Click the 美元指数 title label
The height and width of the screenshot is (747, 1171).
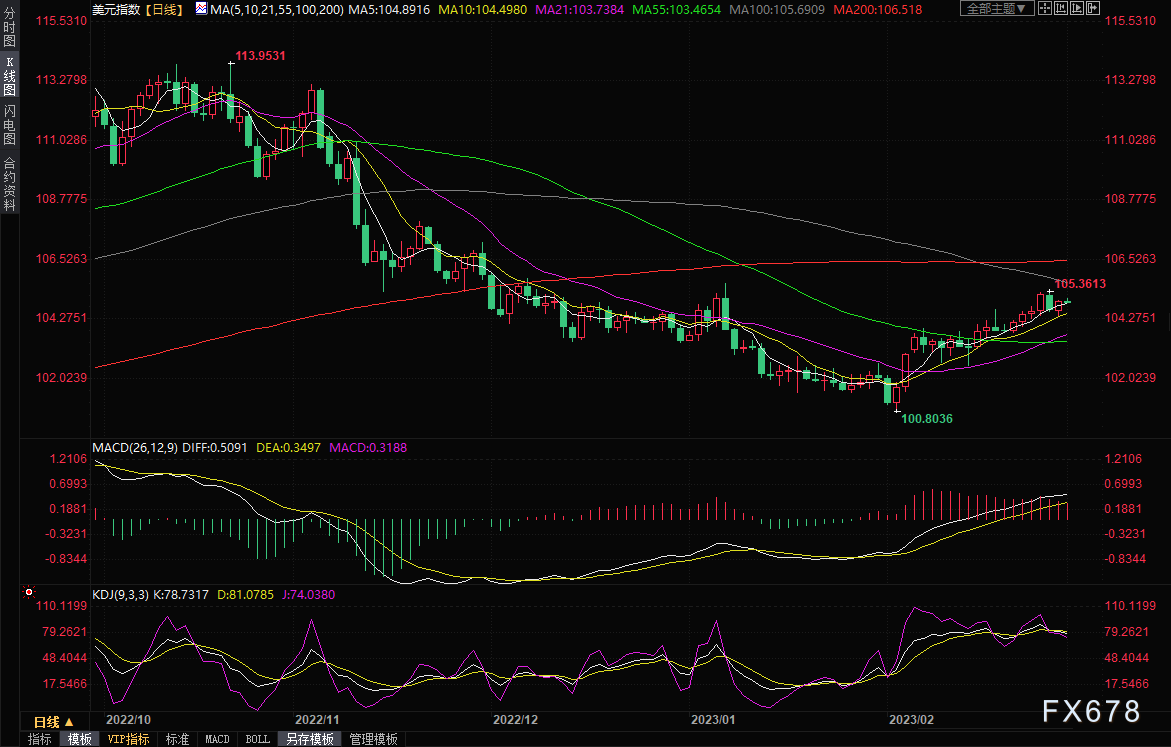pos(117,10)
